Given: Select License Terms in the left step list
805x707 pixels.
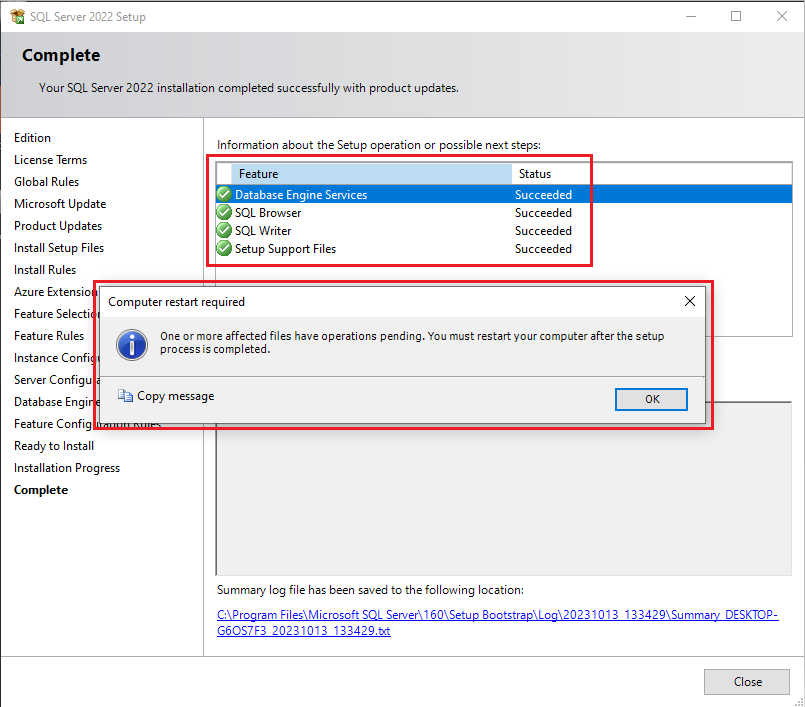Looking at the screenshot, I should [50, 160].
